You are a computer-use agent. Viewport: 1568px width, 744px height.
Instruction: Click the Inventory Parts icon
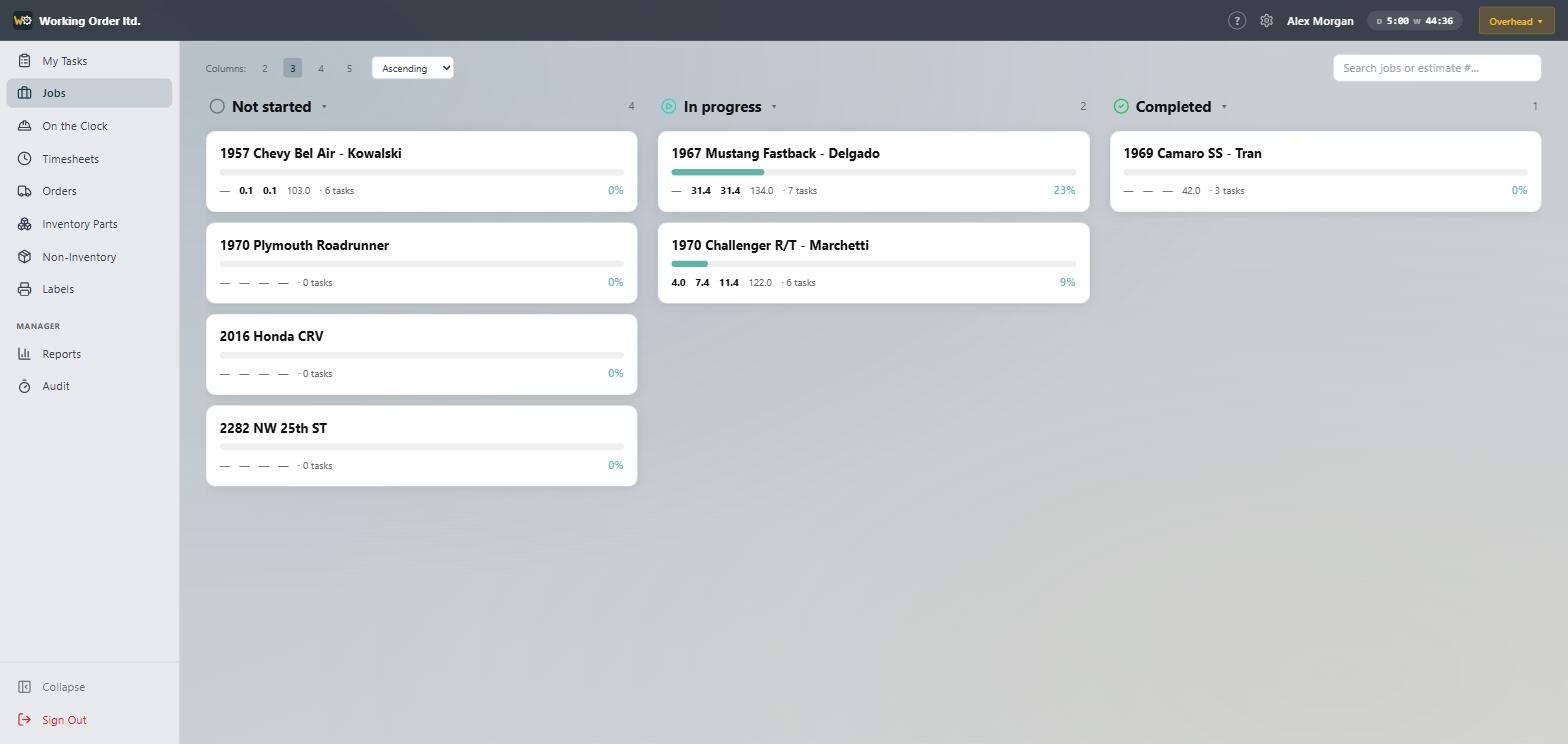pos(24,224)
